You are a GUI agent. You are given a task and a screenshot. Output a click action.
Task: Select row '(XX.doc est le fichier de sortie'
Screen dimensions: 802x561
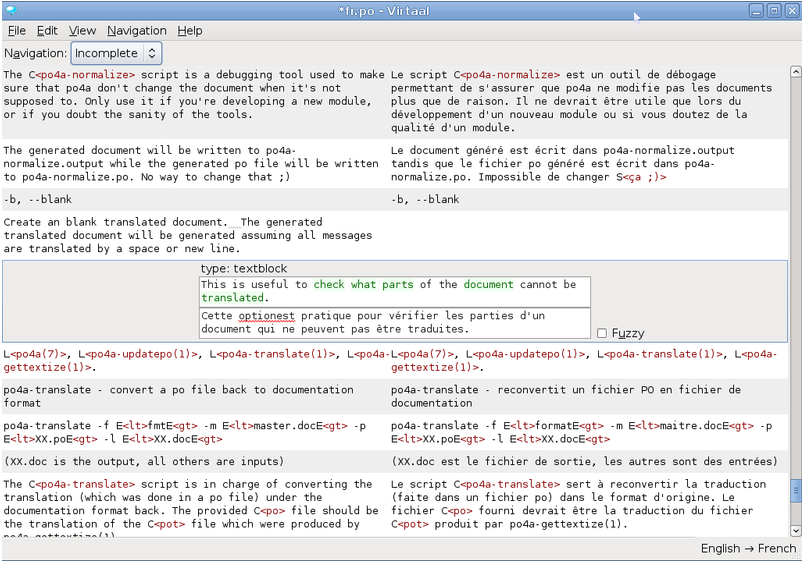(x=588, y=461)
